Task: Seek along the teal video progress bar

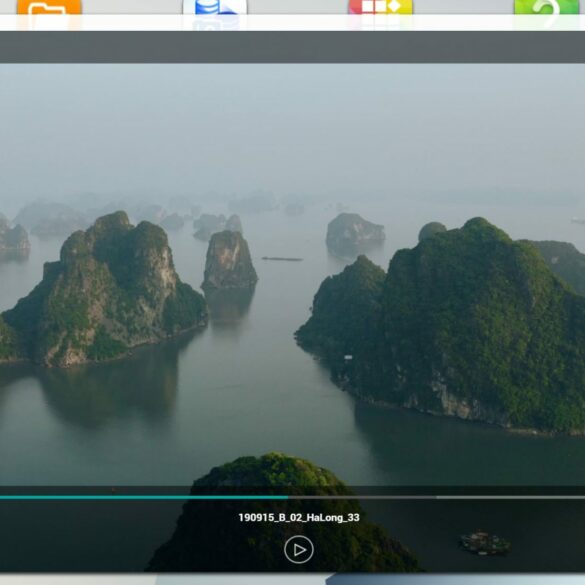Action: [x=292, y=497]
